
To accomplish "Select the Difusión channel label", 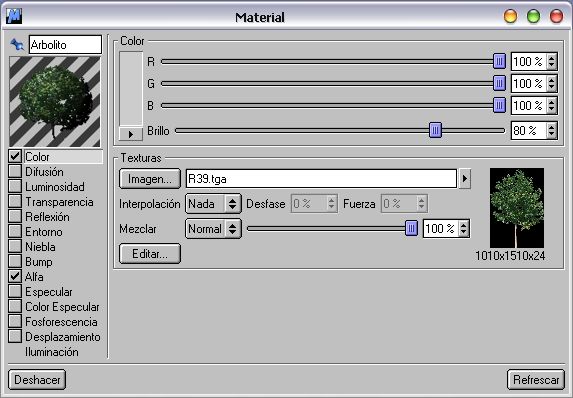I will click(44, 172).
